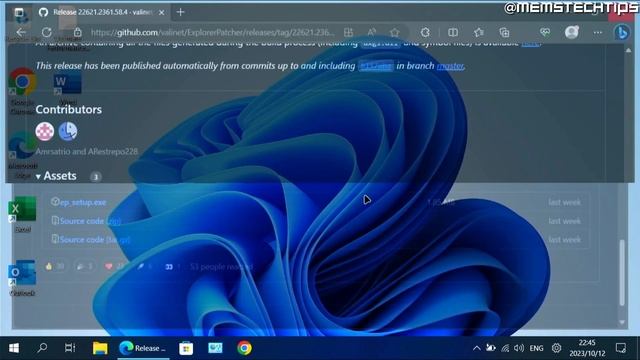The image size is (640, 360).
Task: Open the blue contributor avatar
Action: tap(68, 131)
